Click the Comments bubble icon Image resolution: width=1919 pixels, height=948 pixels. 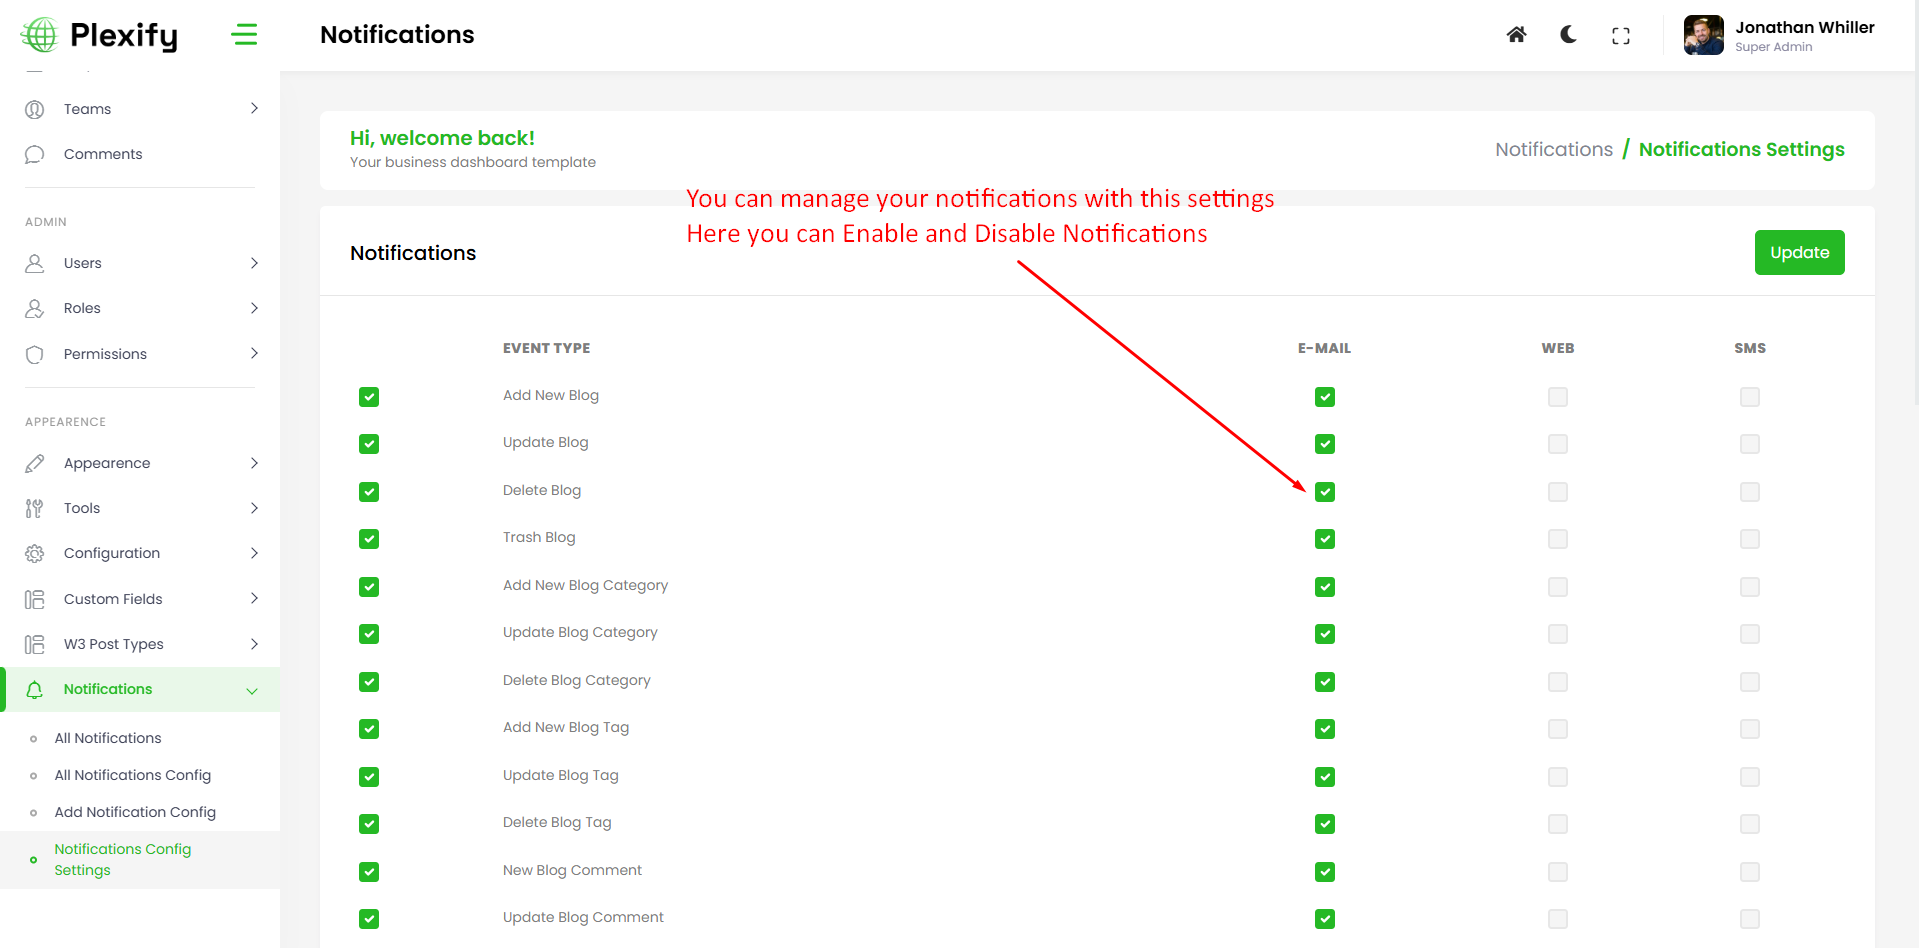point(35,154)
